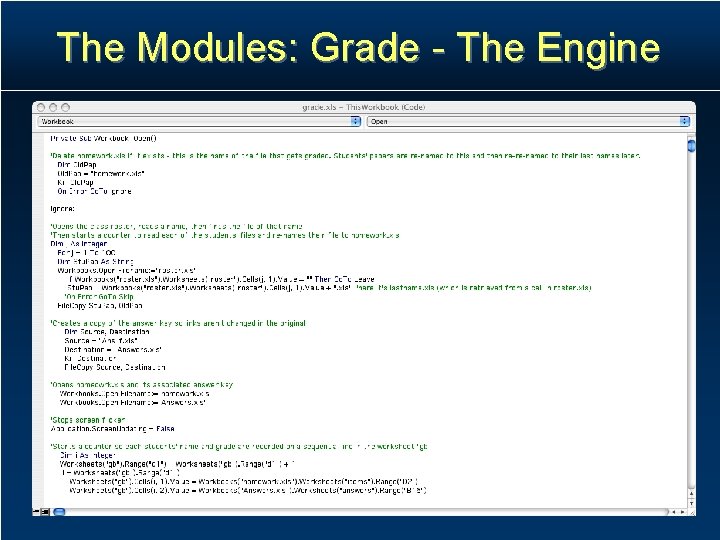Click the vertical scrollbar thumb
The height and width of the screenshot is (540, 720).
[691, 146]
